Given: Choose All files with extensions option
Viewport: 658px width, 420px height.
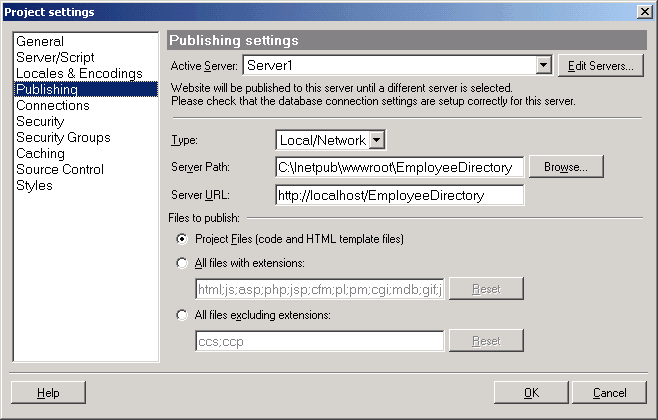Looking at the screenshot, I should tap(181, 263).
